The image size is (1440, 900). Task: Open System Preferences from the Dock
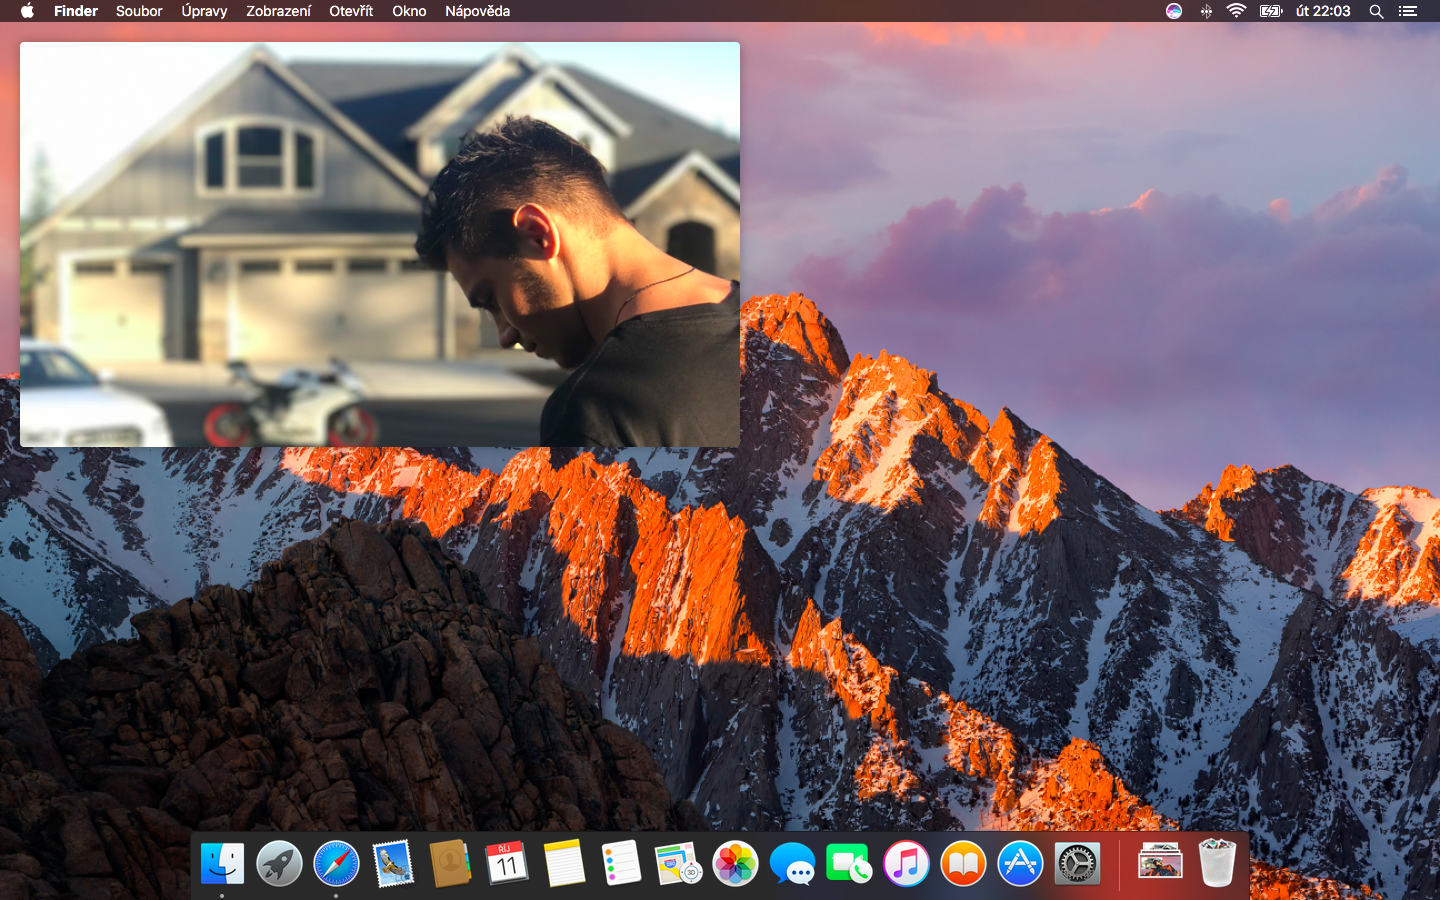click(x=1077, y=863)
